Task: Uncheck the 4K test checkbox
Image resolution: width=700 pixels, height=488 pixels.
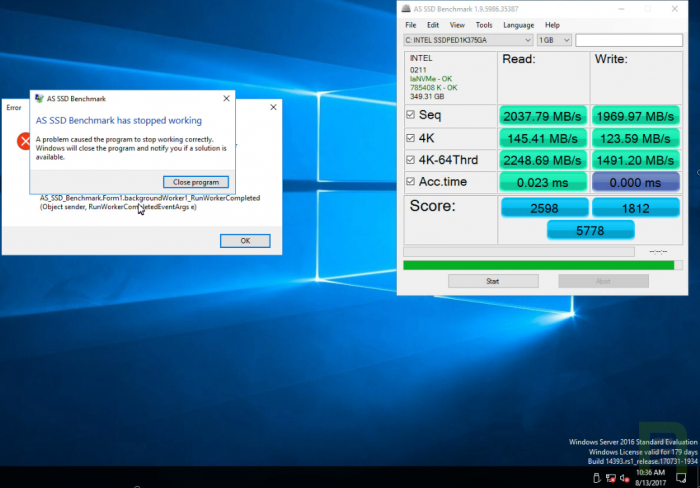Action: [x=411, y=138]
